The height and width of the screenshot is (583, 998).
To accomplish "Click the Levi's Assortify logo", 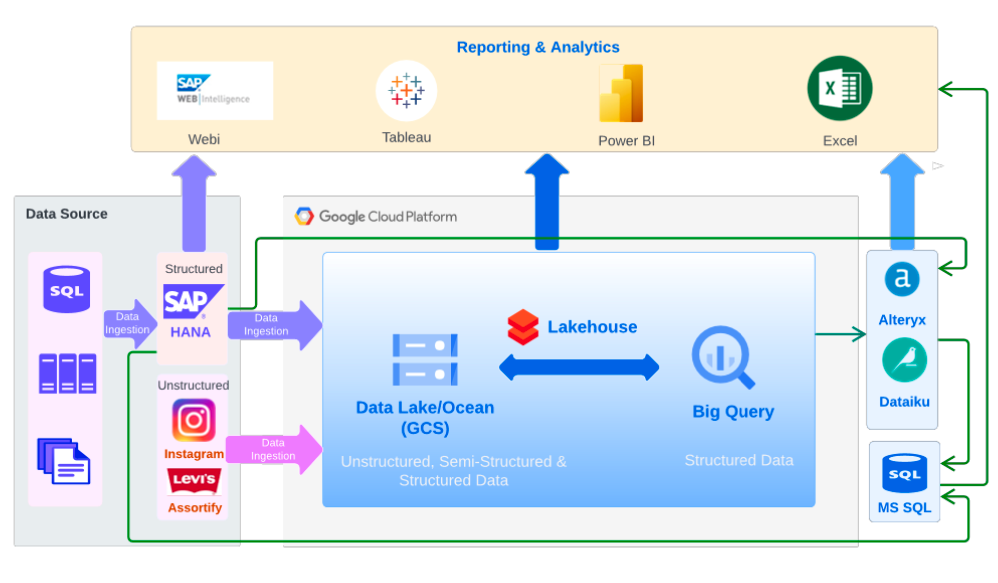I will (x=193, y=481).
